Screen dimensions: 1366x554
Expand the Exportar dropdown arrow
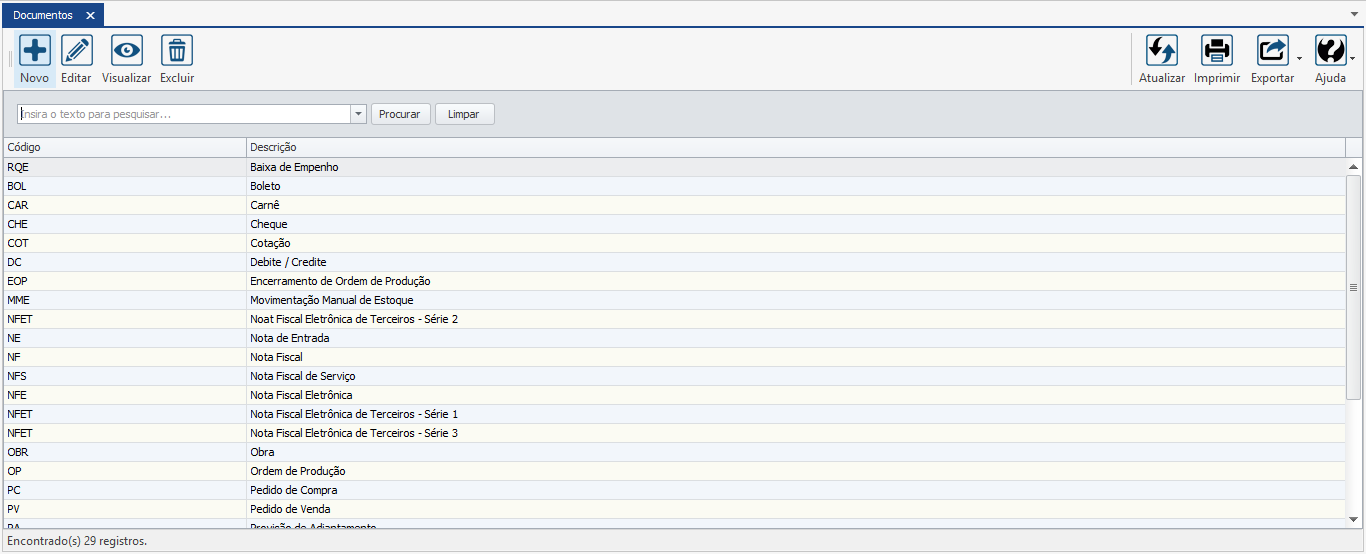pos(1299,59)
